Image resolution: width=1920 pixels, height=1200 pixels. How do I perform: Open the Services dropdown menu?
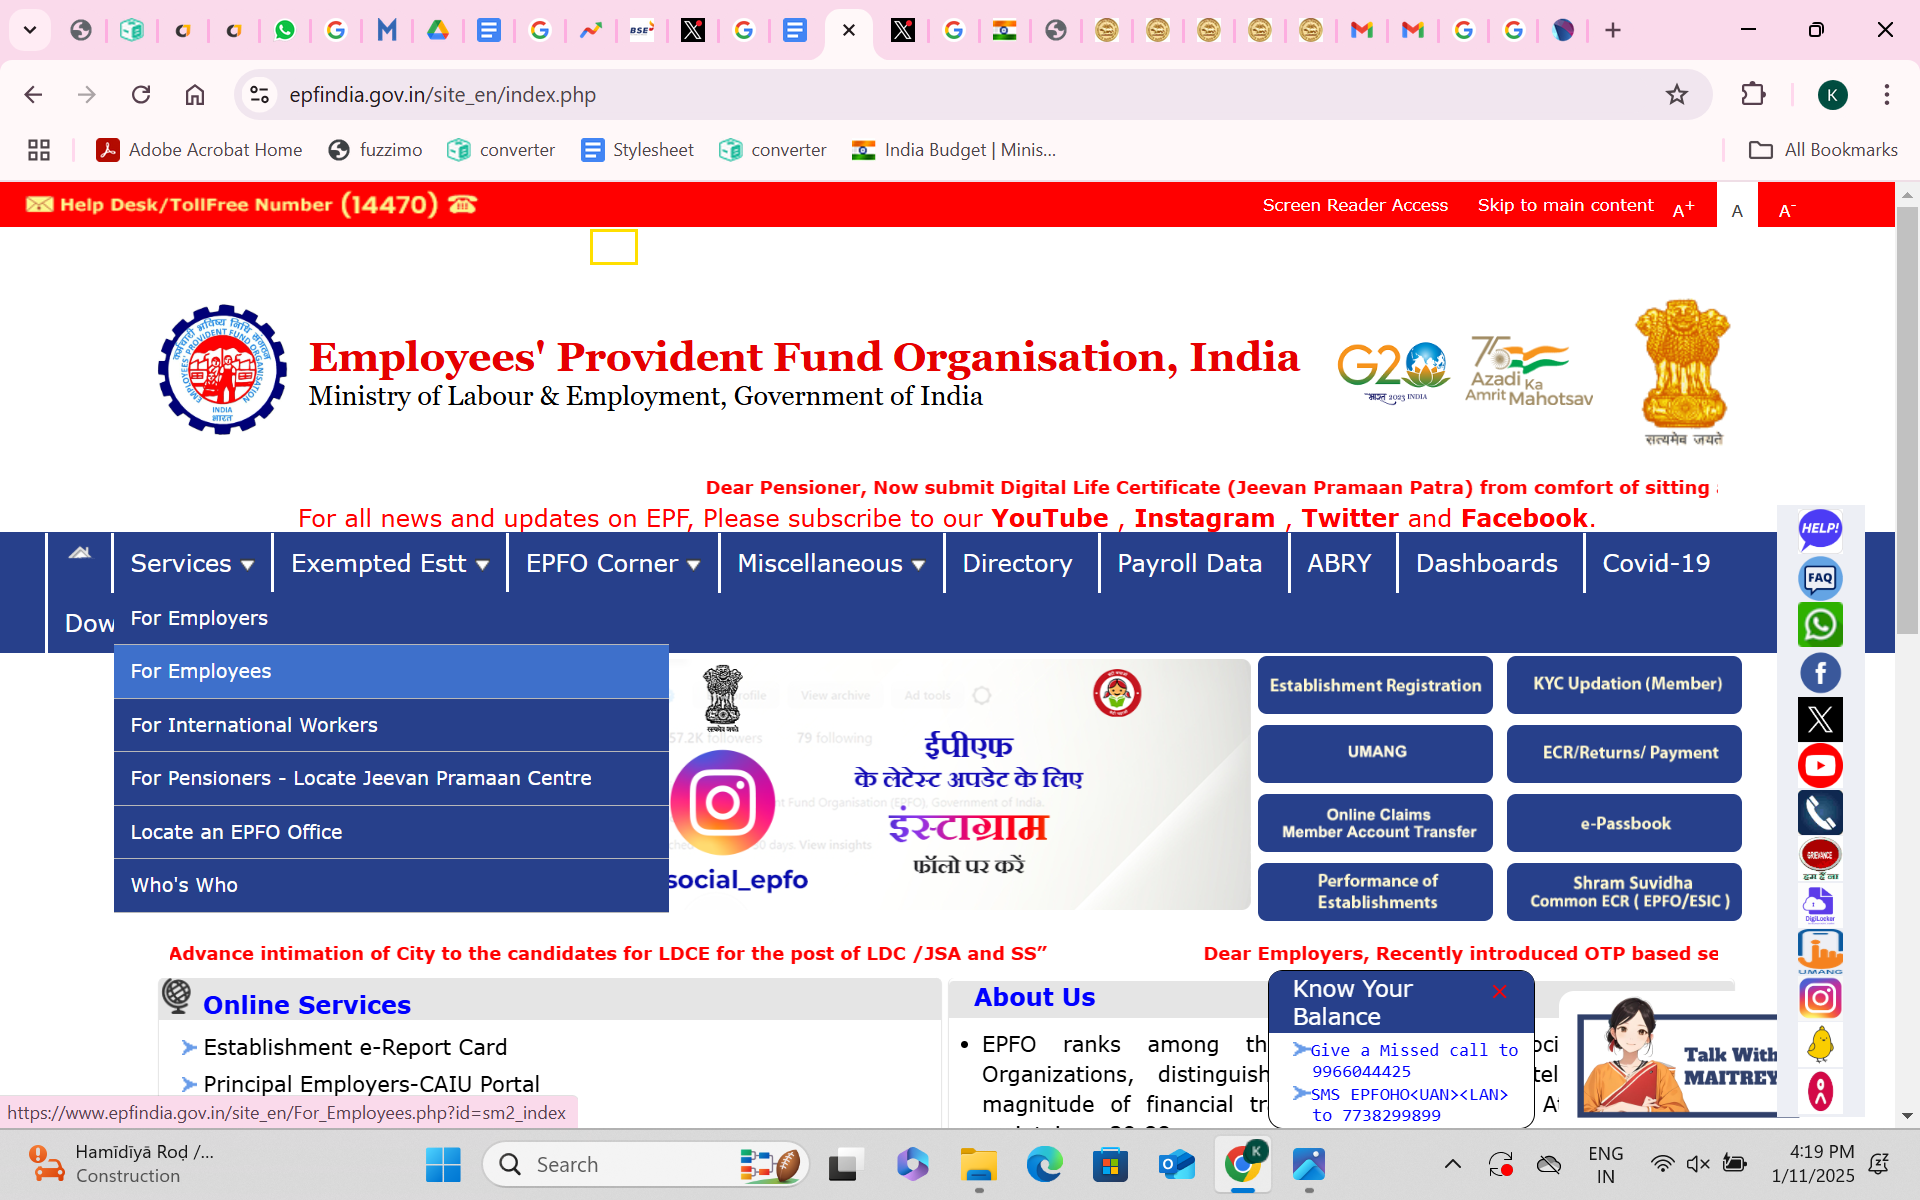[190, 563]
